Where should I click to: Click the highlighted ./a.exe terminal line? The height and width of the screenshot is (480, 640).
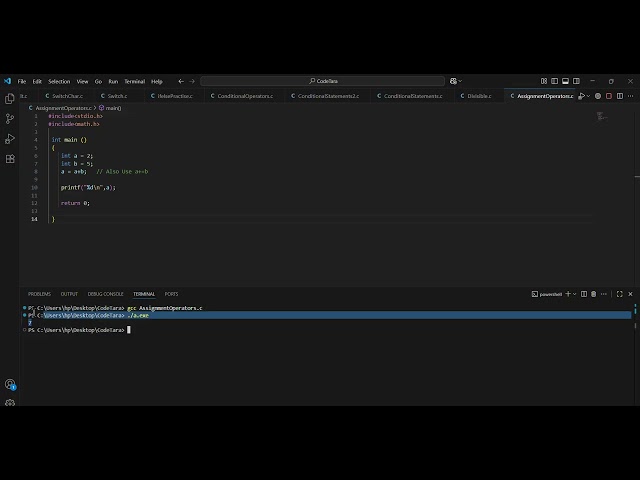click(327, 316)
